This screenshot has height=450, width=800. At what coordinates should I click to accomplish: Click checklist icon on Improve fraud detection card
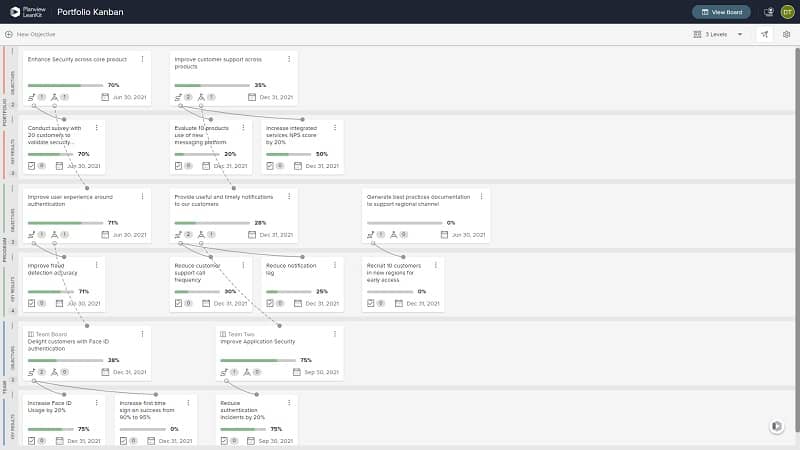coord(32,303)
